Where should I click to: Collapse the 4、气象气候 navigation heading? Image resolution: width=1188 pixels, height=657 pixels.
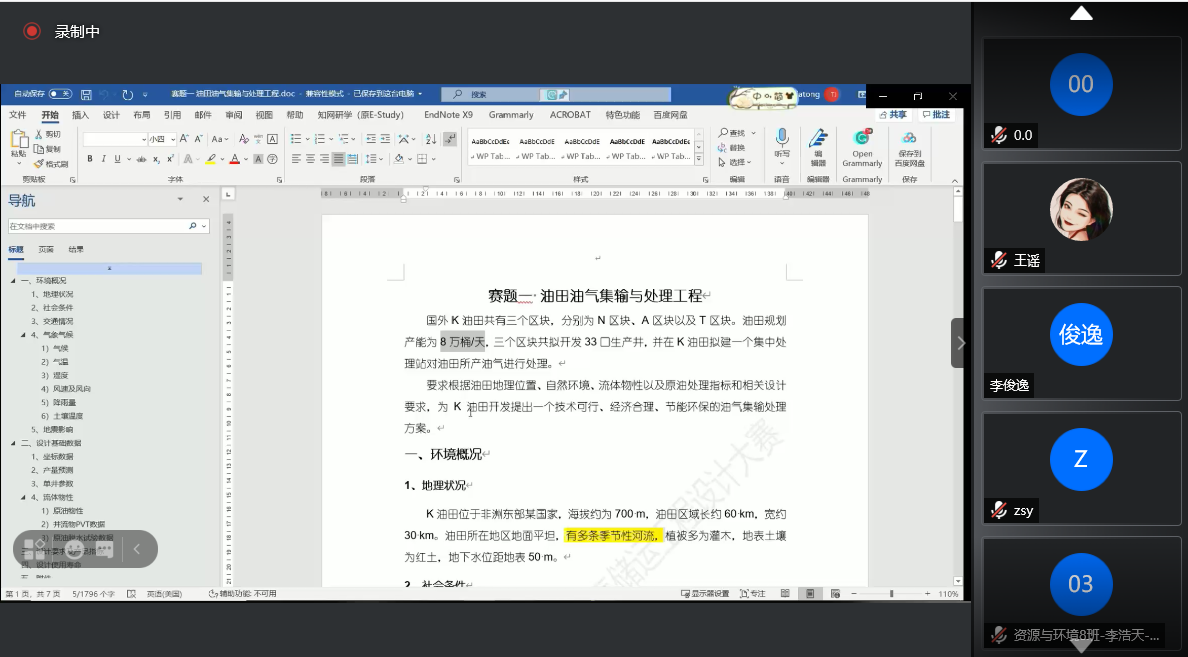point(23,335)
